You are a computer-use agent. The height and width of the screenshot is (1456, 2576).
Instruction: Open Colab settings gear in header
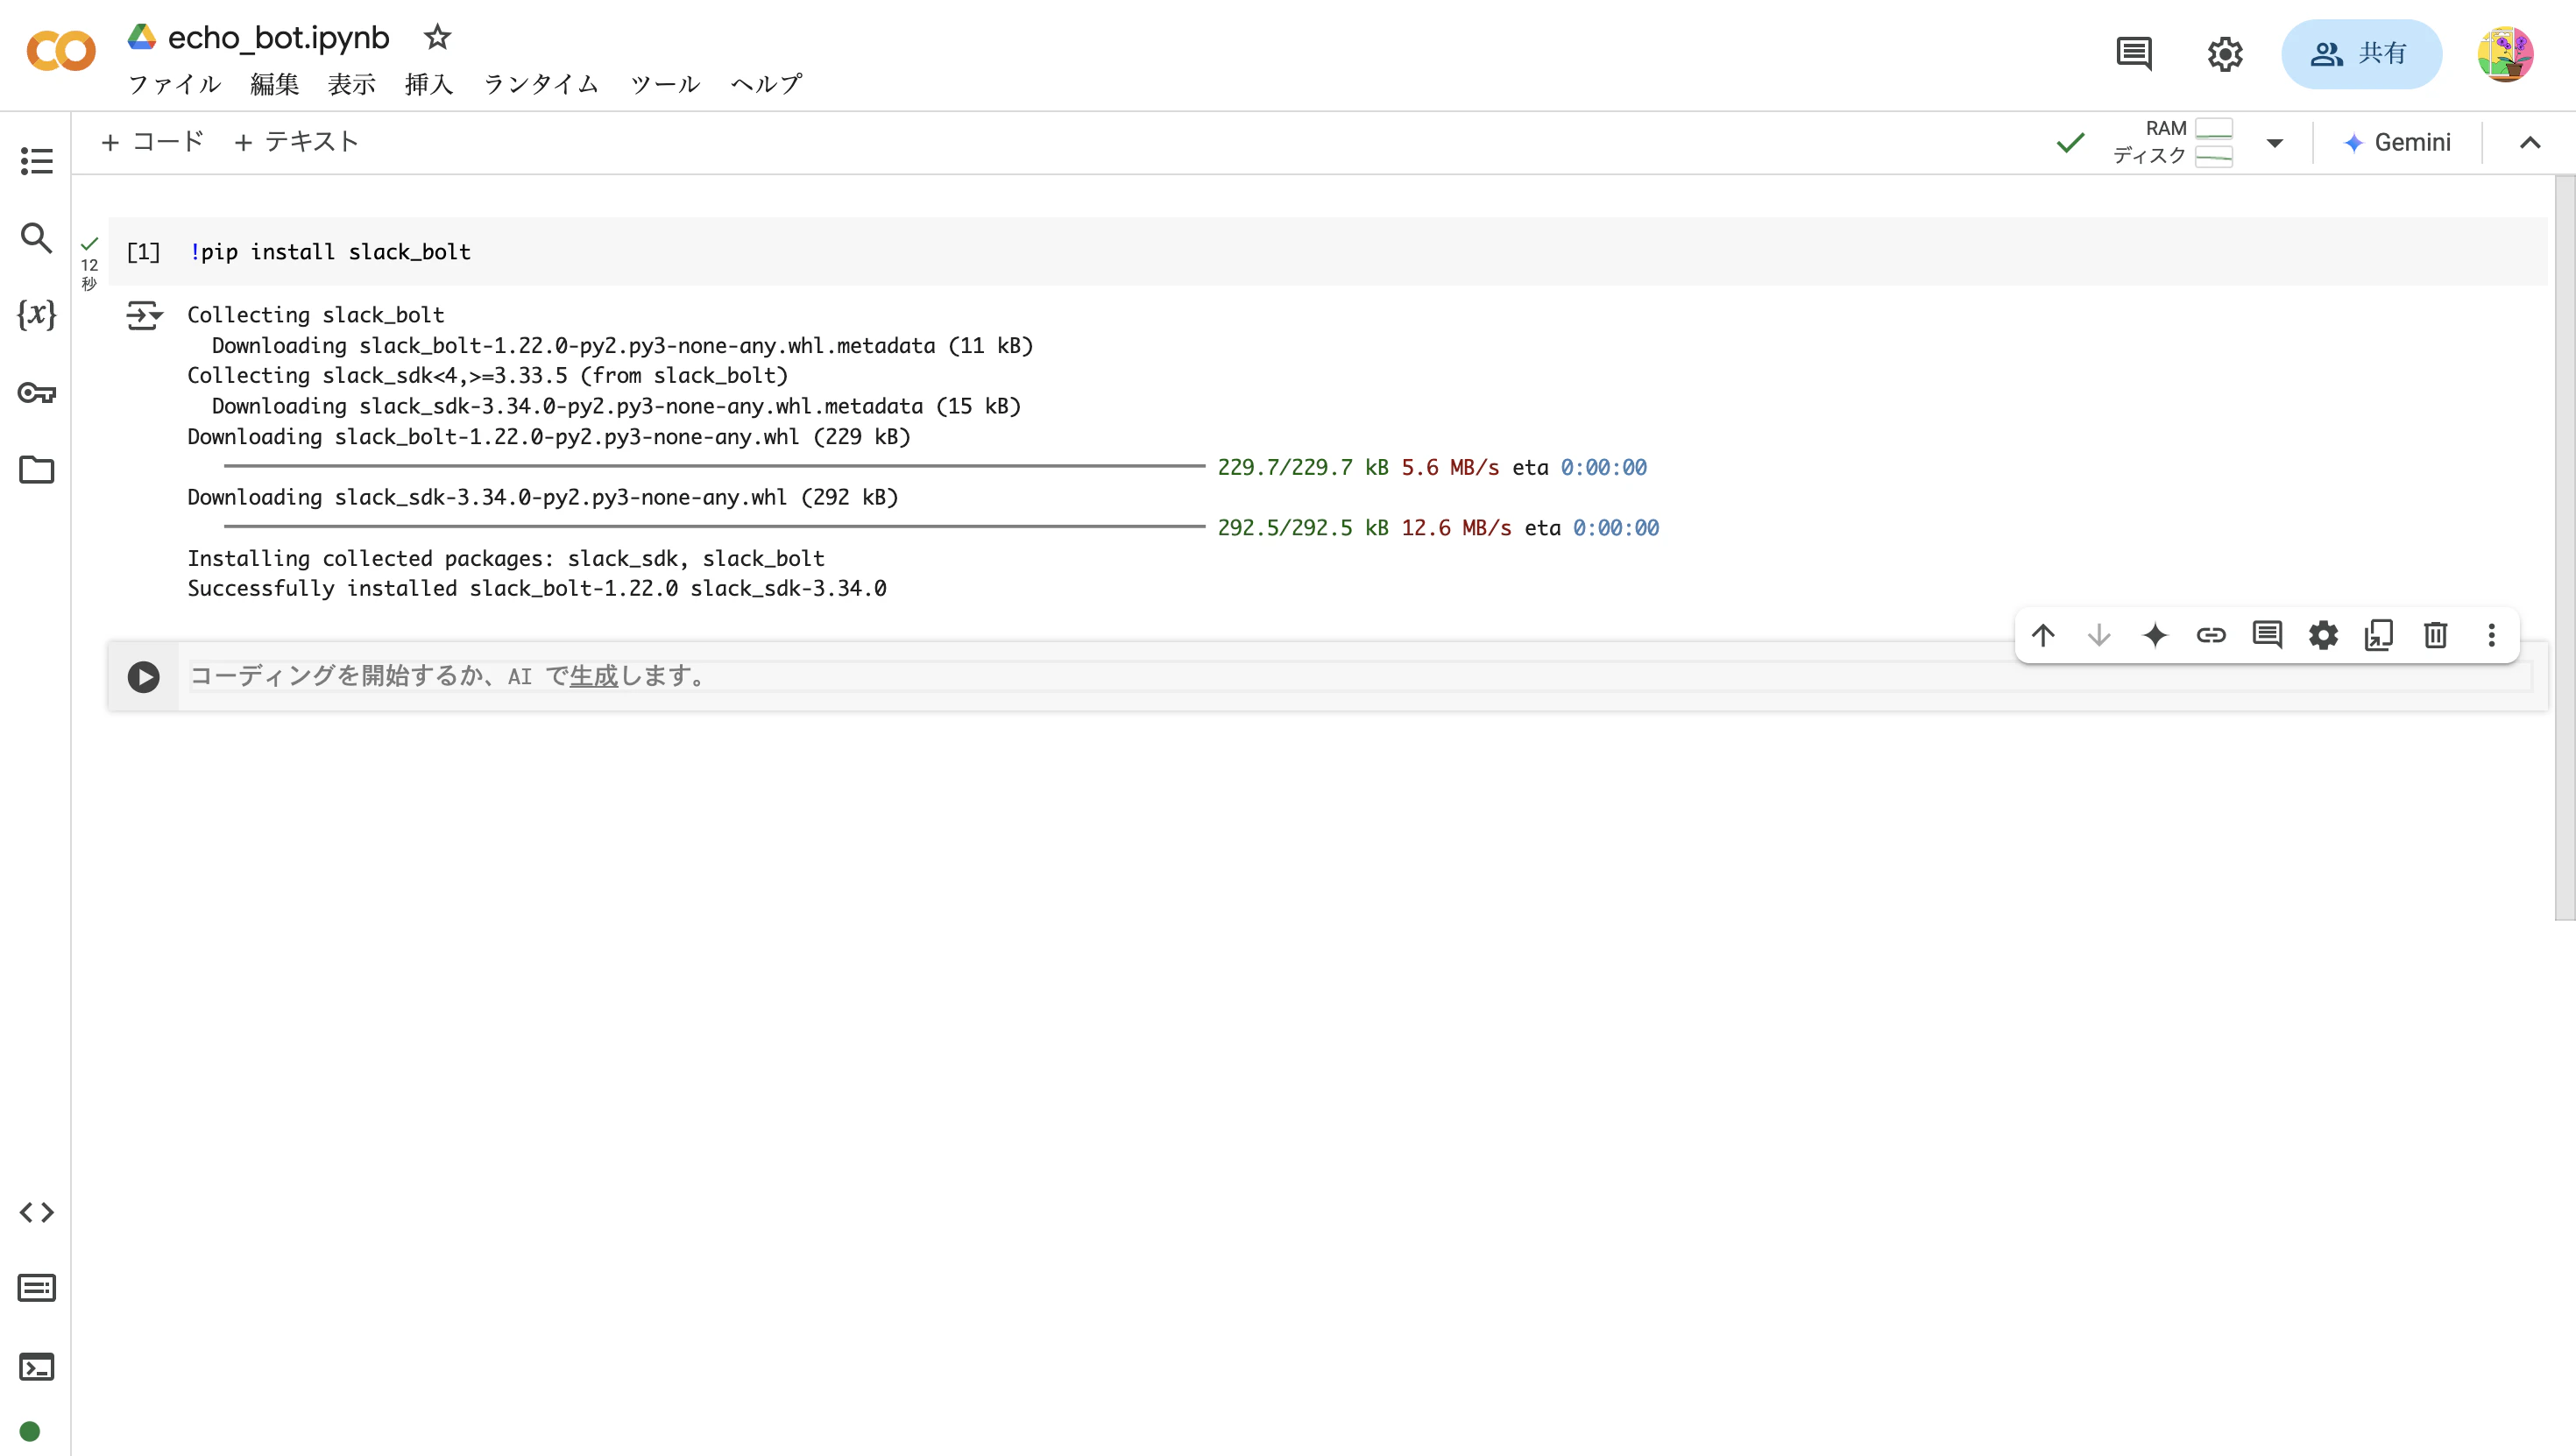(2225, 54)
